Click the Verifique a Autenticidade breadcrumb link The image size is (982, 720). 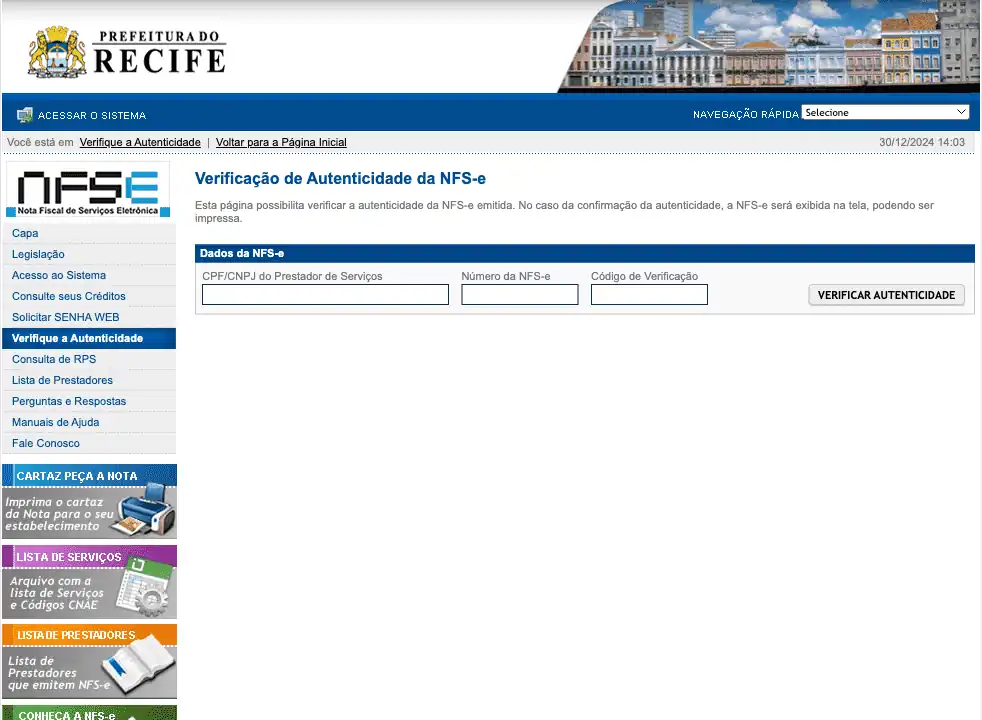click(140, 143)
